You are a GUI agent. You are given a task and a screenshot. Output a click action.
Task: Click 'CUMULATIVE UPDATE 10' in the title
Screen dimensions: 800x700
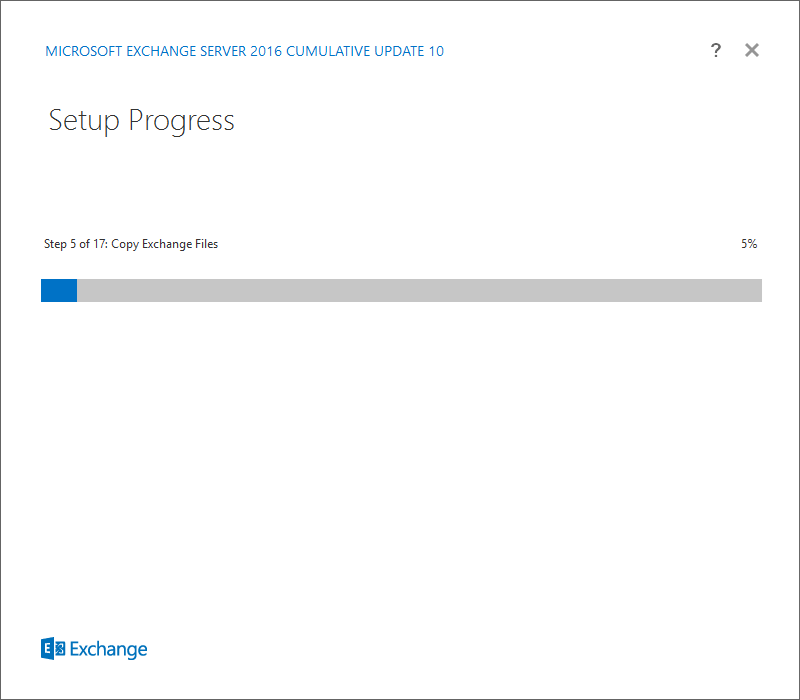(x=365, y=51)
